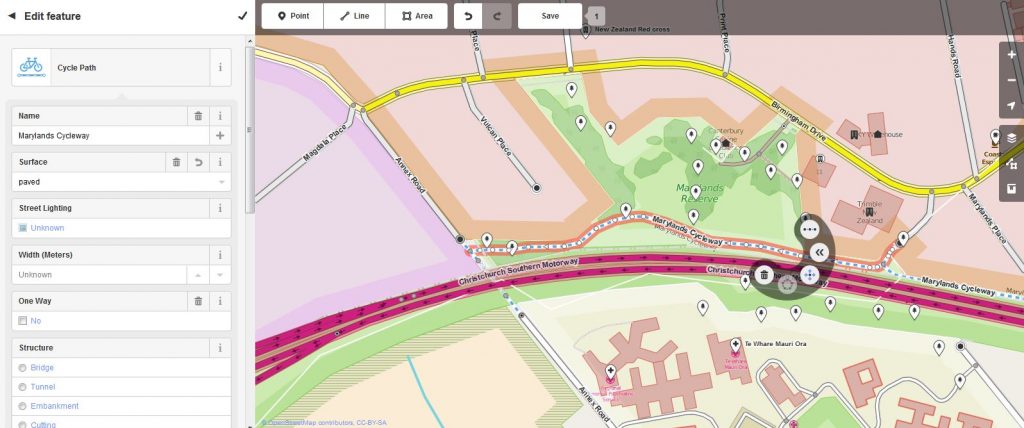Click the pending edit count badge
This screenshot has width=1024, height=428.
pos(598,16)
